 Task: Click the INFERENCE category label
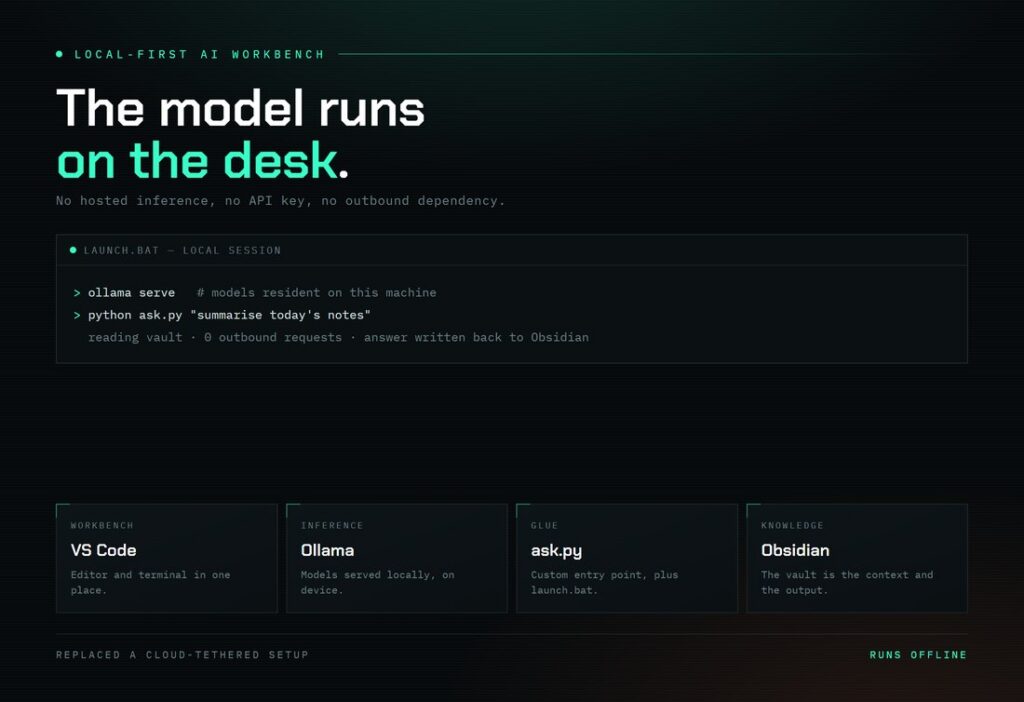pos(332,525)
